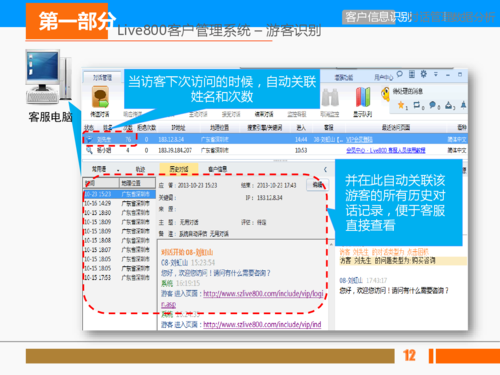The width and height of the screenshot is (500, 375).
Task: Click the chat scrollbar up arrow
Action: (x=331, y=244)
